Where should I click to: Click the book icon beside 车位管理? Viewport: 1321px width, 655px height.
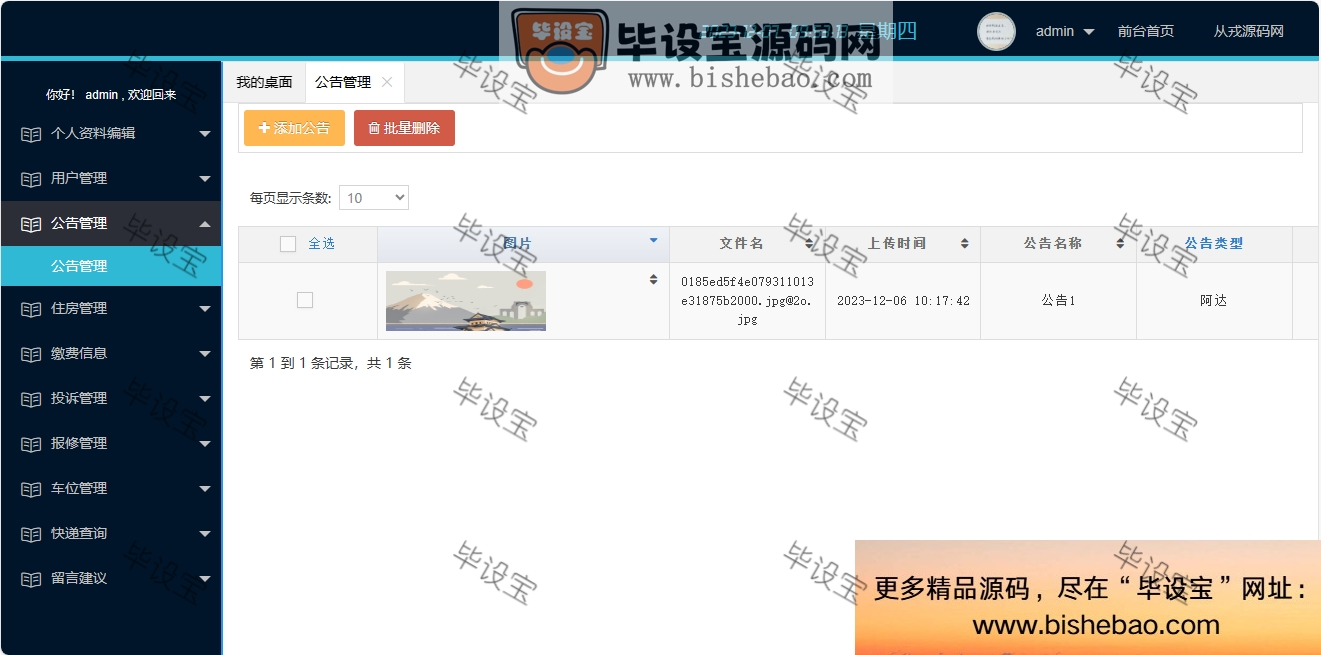[31, 489]
